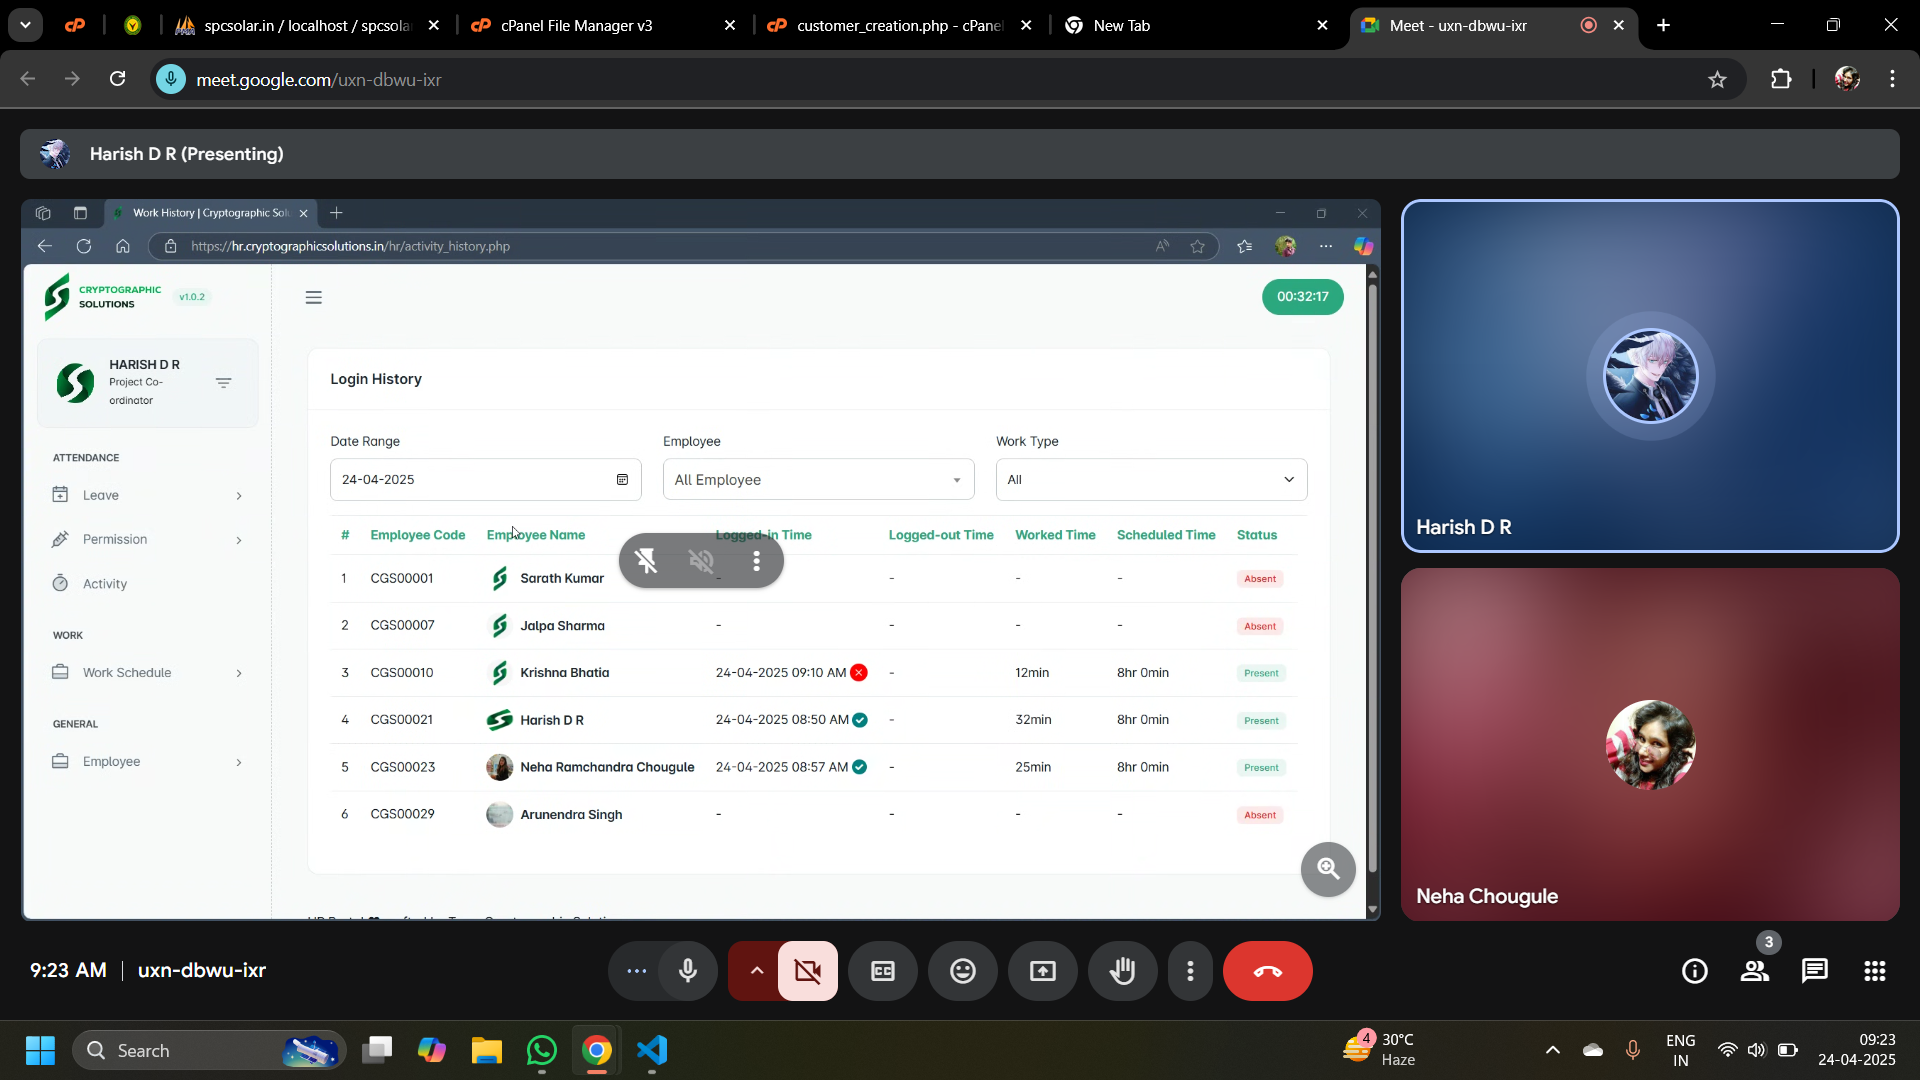Open more options three-dot menu

coord(1190,971)
